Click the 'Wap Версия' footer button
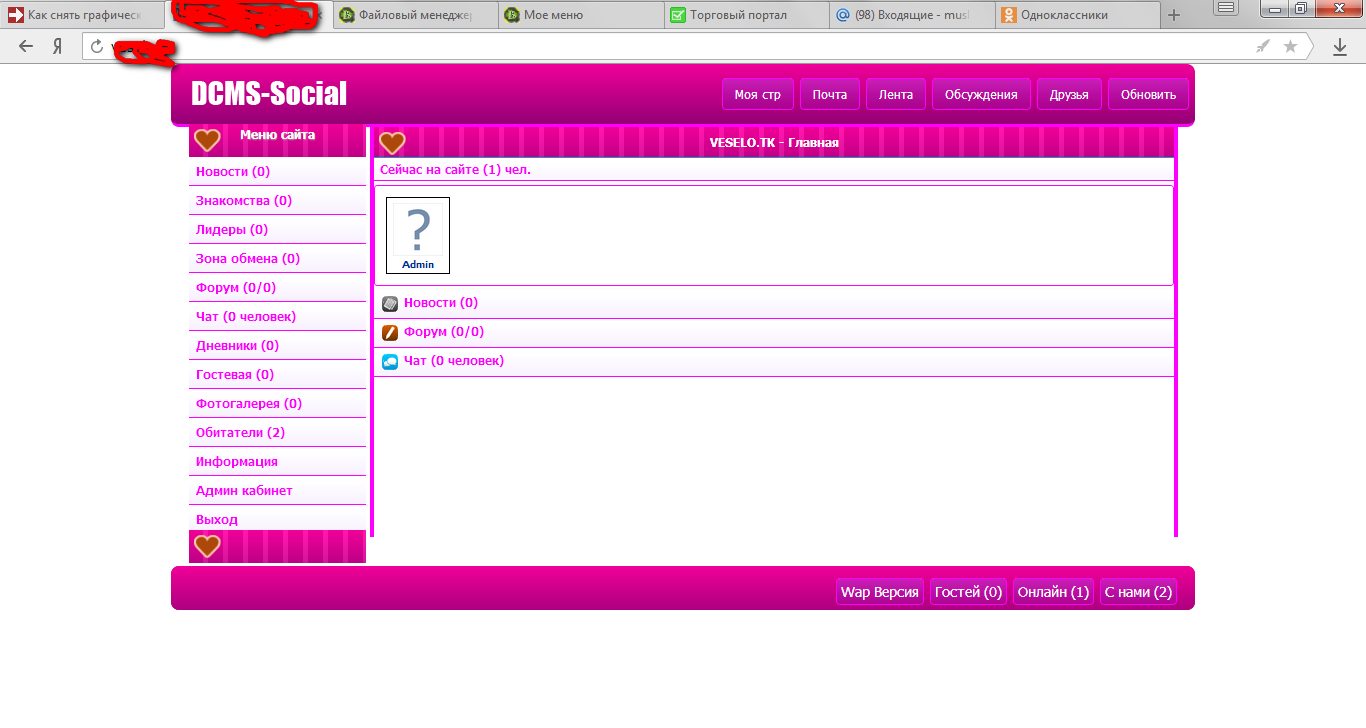The width and height of the screenshot is (1366, 728). [879, 592]
